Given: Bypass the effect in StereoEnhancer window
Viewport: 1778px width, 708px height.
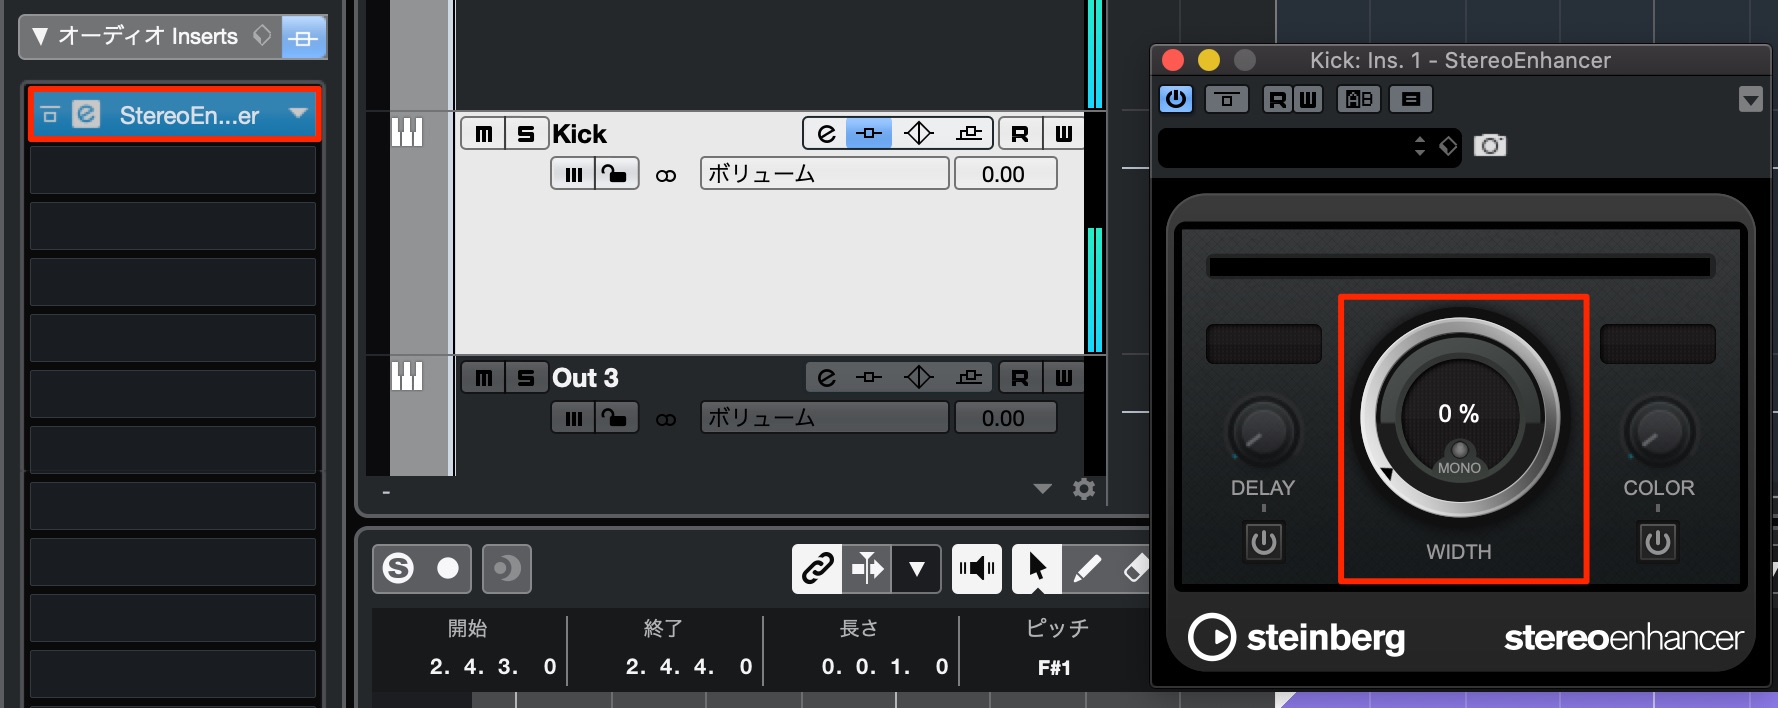Looking at the screenshot, I should [x=1227, y=99].
